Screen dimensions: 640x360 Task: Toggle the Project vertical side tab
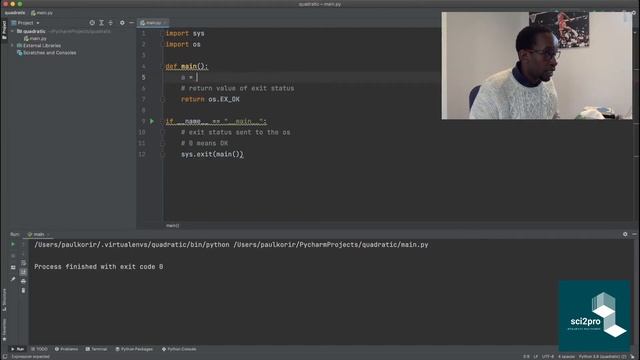tap(4, 30)
